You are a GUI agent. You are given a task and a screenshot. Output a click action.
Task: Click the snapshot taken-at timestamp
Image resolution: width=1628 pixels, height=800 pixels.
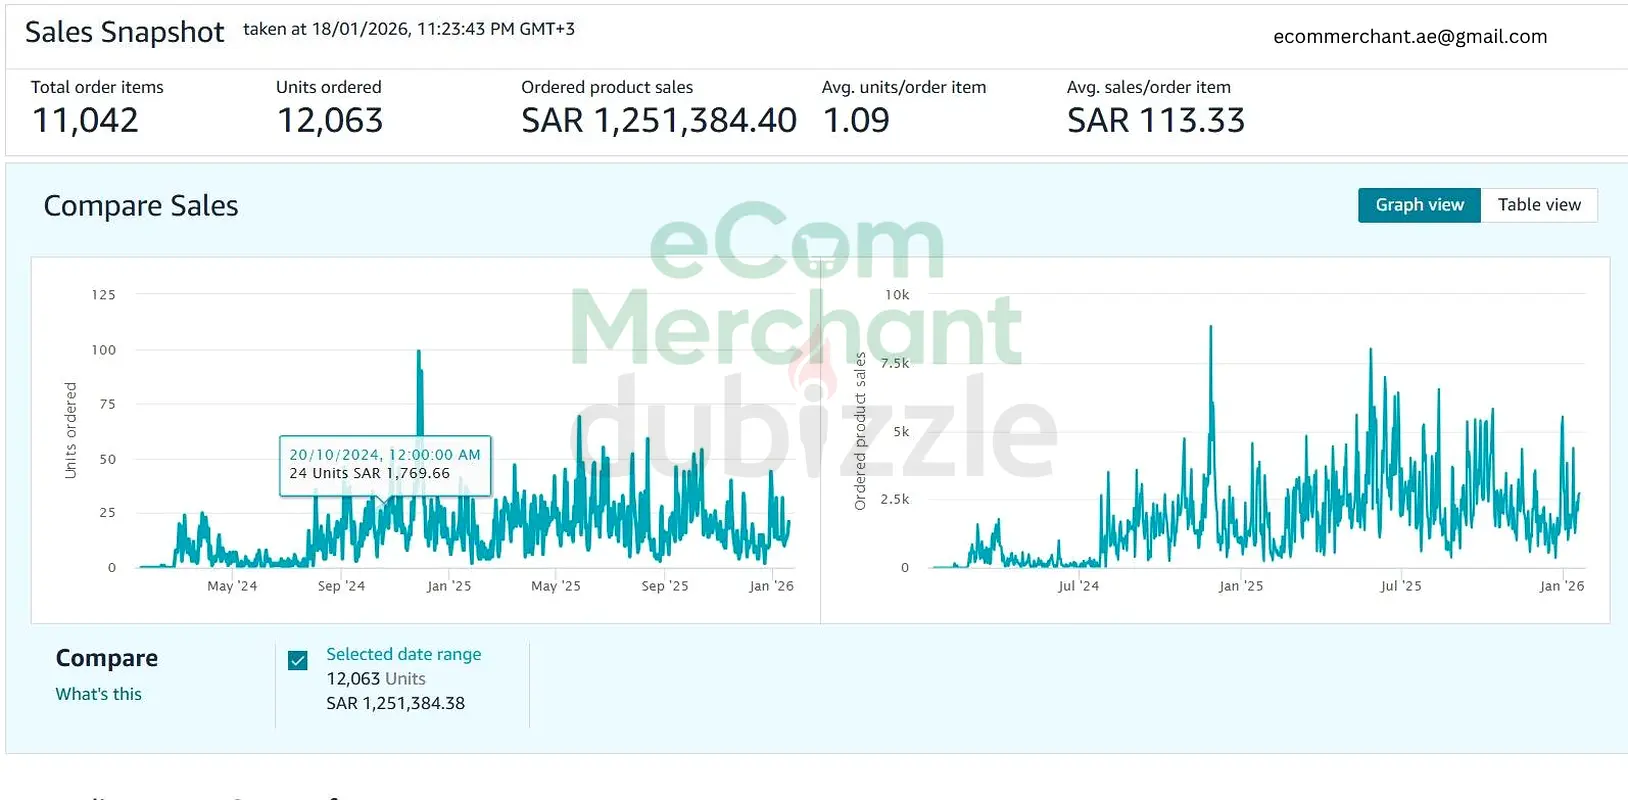[x=408, y=29]
